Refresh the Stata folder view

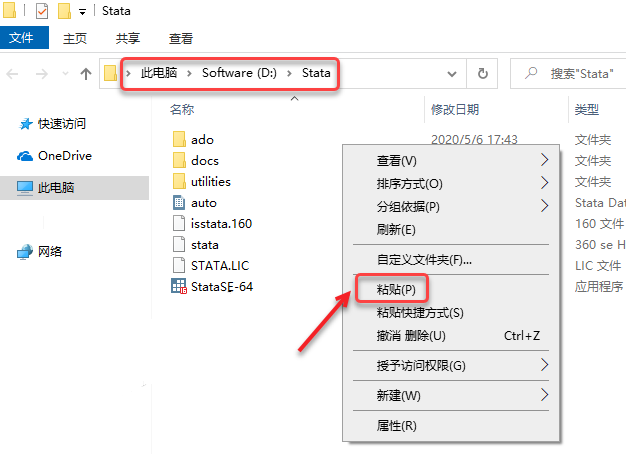(x=483, y=73)
